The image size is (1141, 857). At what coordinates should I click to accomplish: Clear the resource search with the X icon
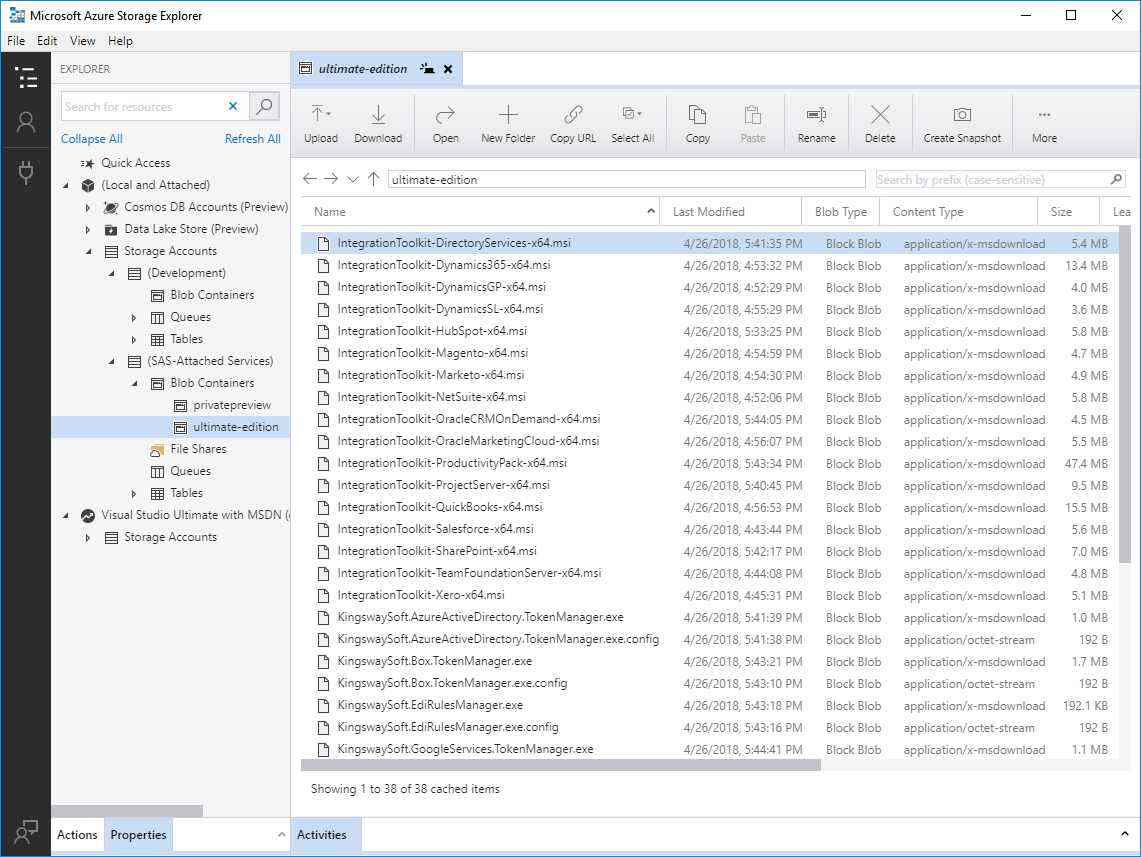point(233,106)
